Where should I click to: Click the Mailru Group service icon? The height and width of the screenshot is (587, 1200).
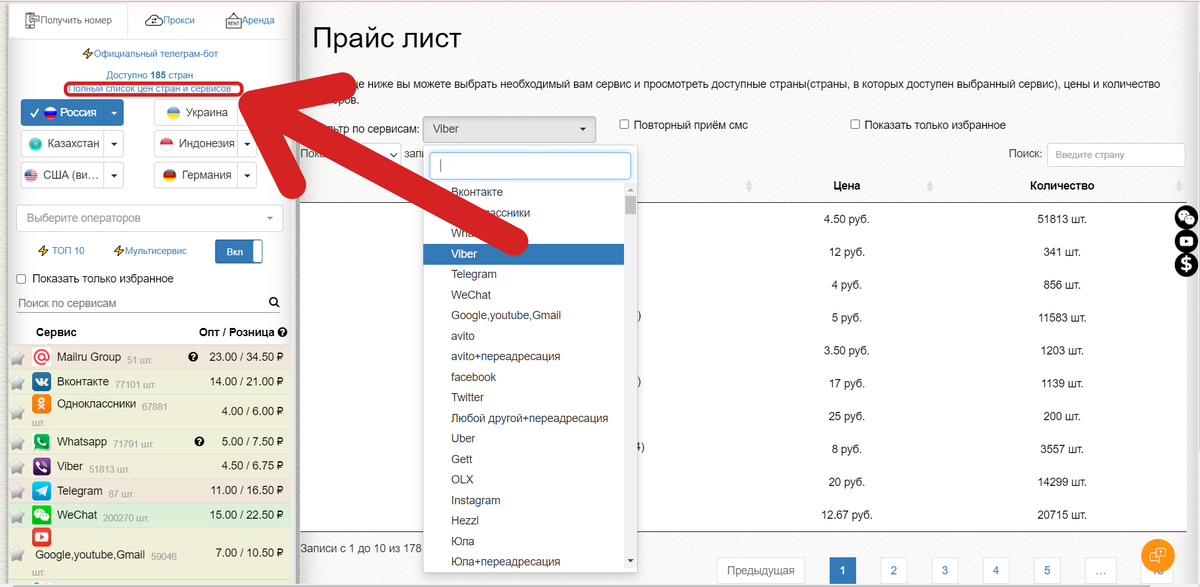click(x=41, y=357)
